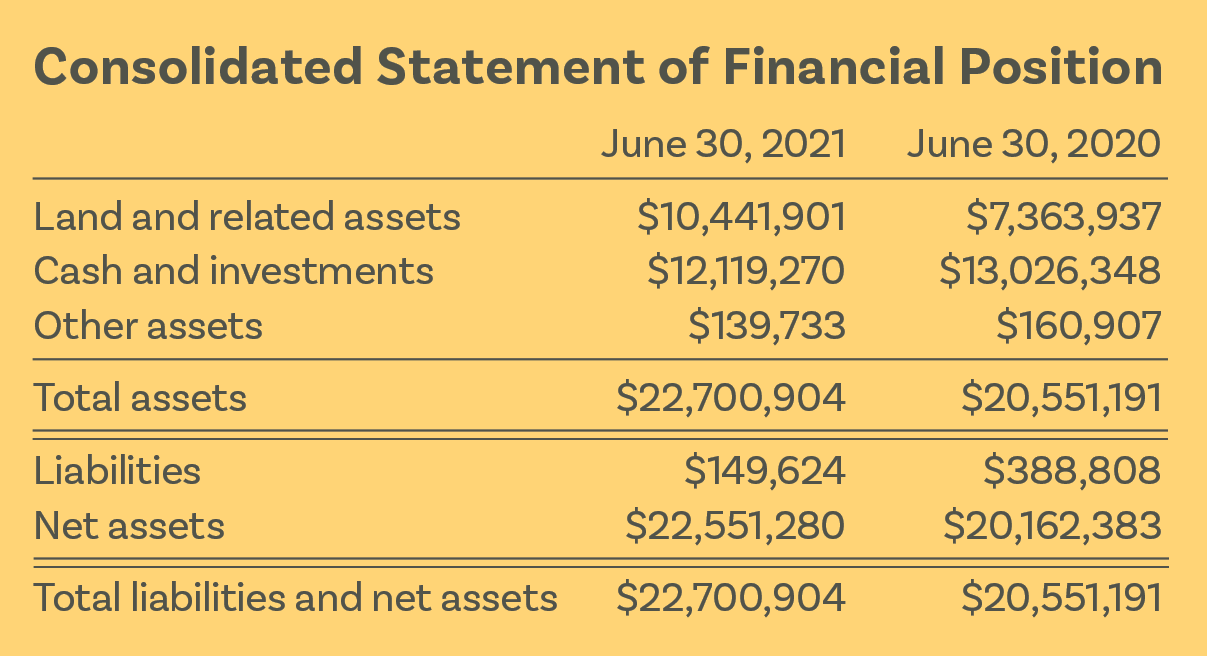
Task: Select the $160,907 other assets value
Action: pyautogui.click(x=1079, y=326)
